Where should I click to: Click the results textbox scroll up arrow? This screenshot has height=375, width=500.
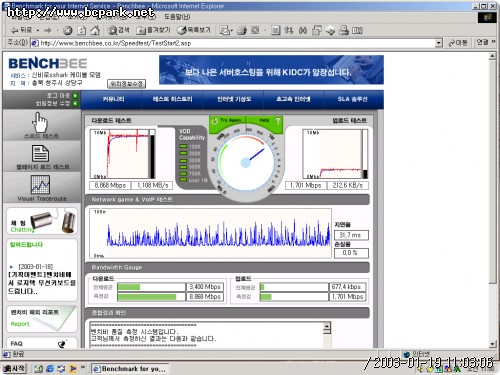click(x=327, y=326)
